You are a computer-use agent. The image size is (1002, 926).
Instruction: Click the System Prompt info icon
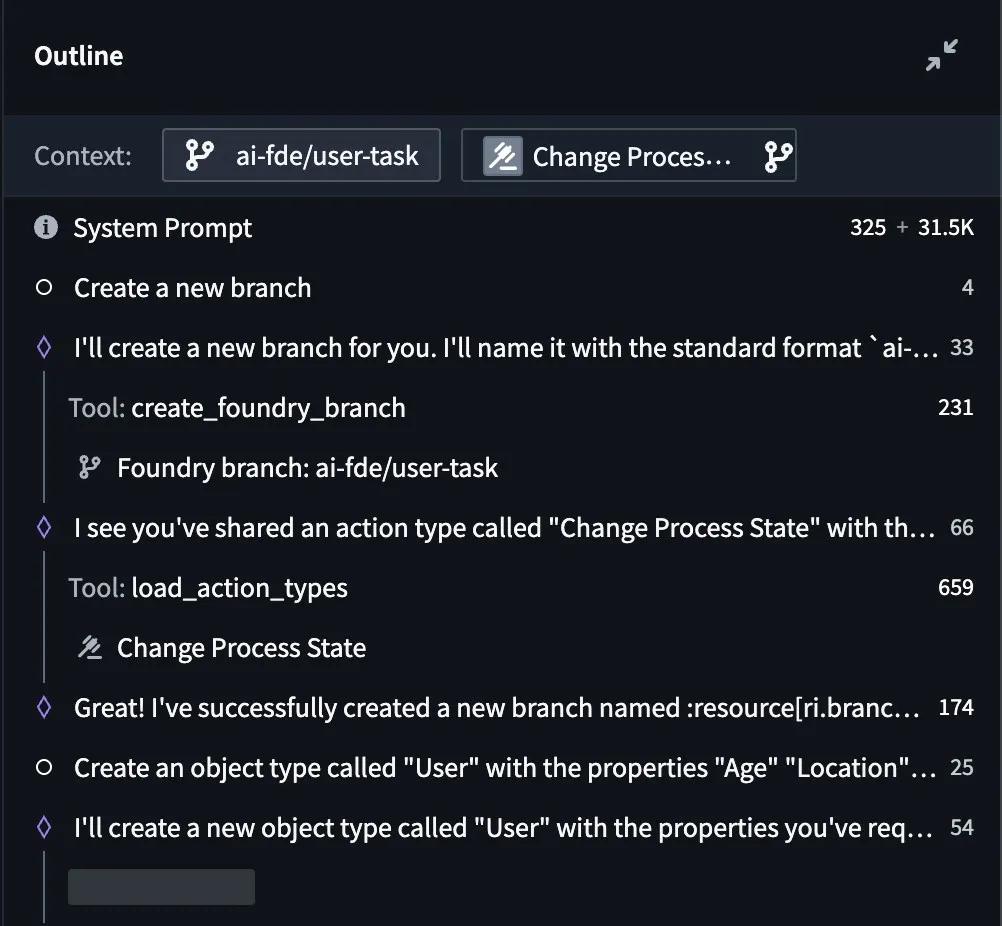pyautogui.click(x=45, y=227)
